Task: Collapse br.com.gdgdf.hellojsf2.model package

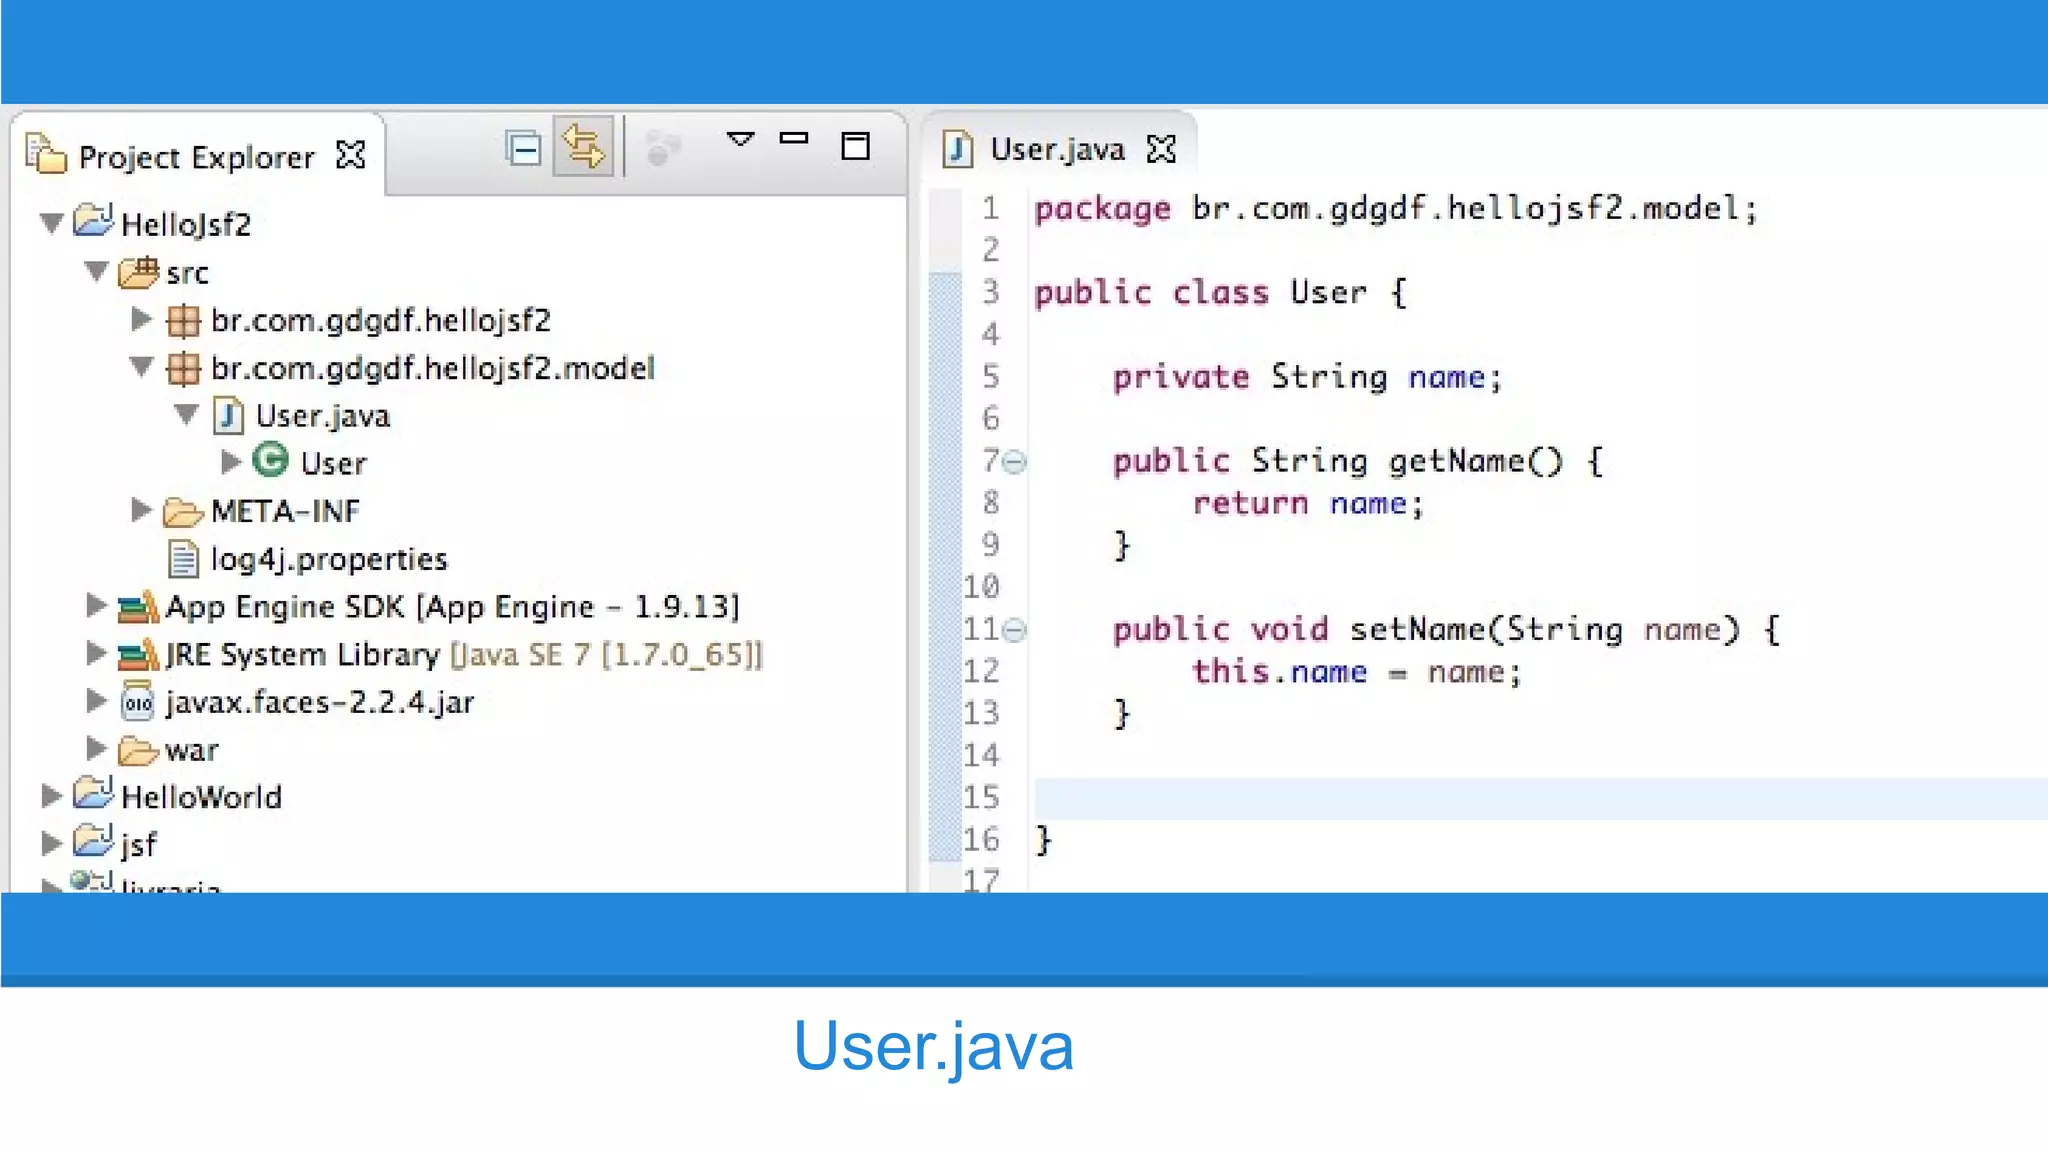Action: tap(141, 367)
